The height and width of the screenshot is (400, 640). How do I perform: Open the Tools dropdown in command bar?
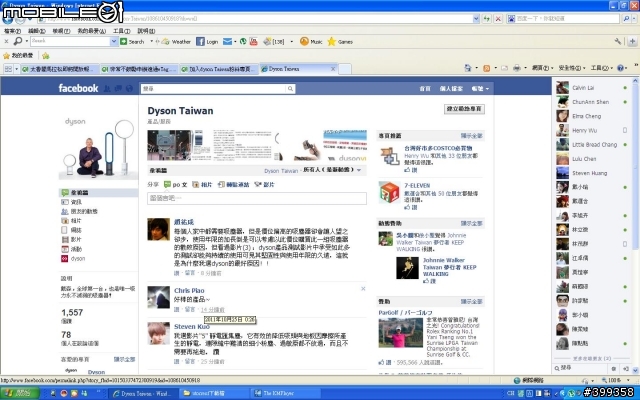602,68
